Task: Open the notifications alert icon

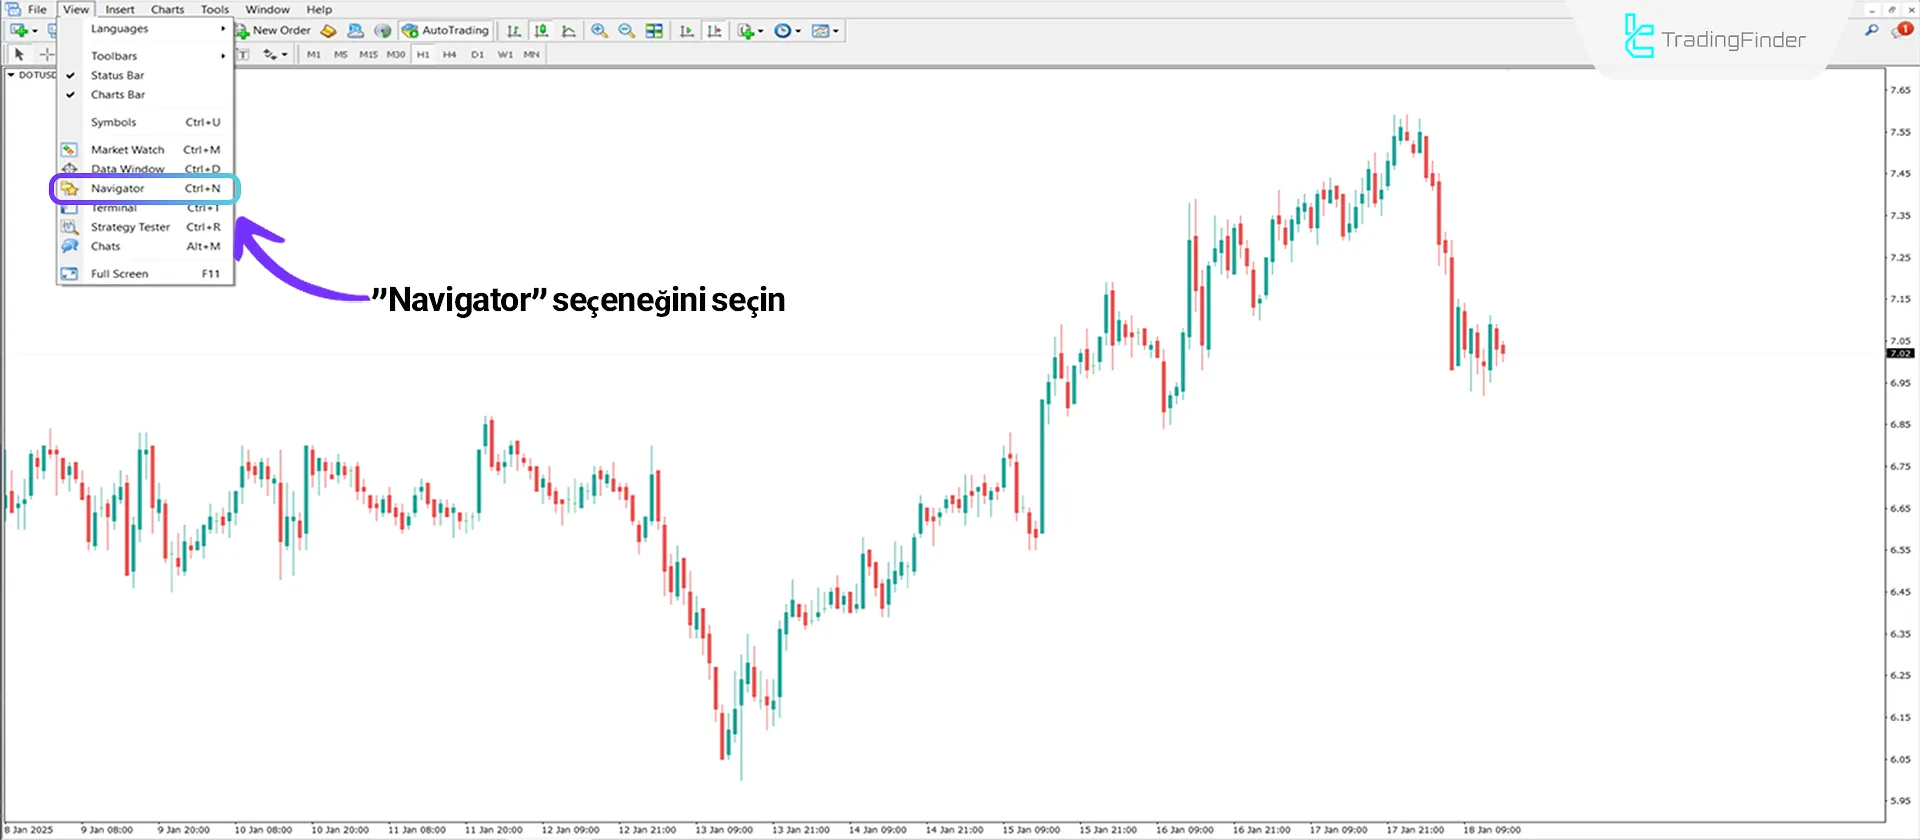Action: pos(1902,30)
